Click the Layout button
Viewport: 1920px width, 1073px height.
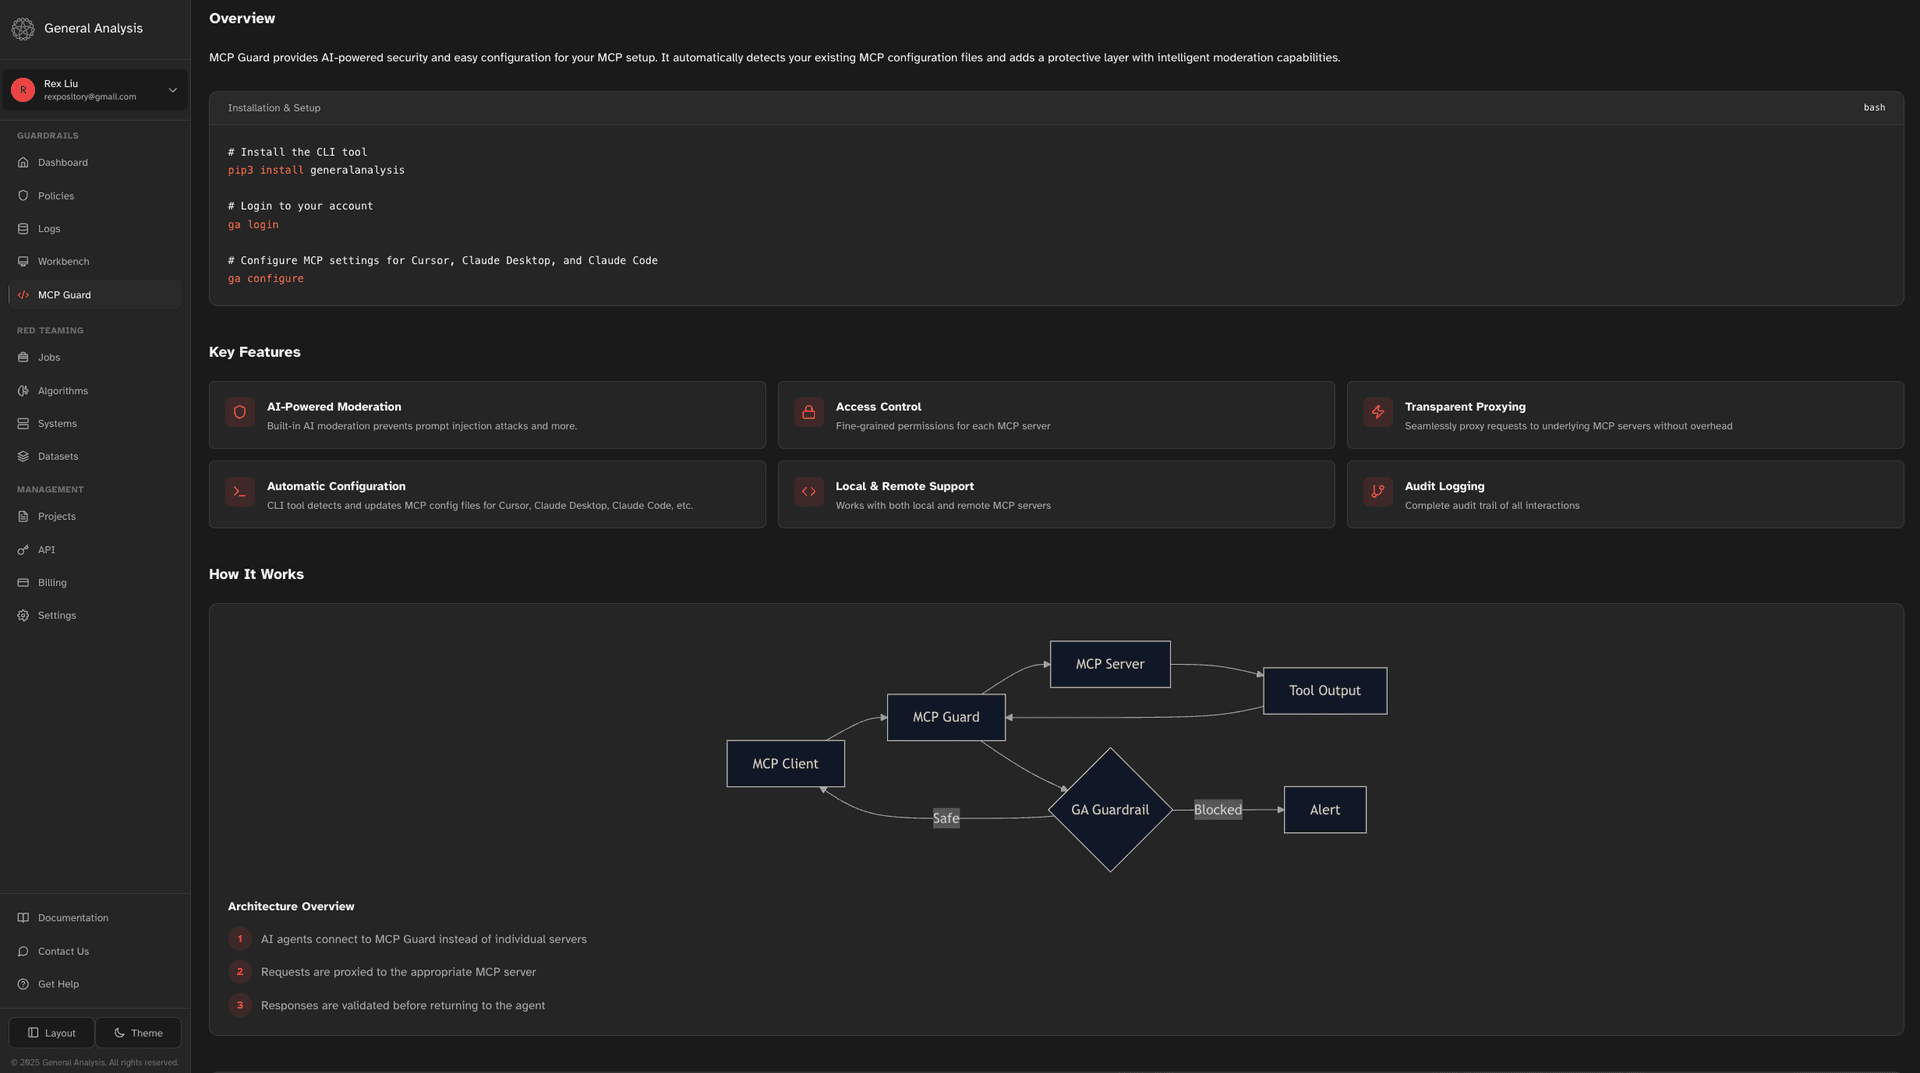52,1033
